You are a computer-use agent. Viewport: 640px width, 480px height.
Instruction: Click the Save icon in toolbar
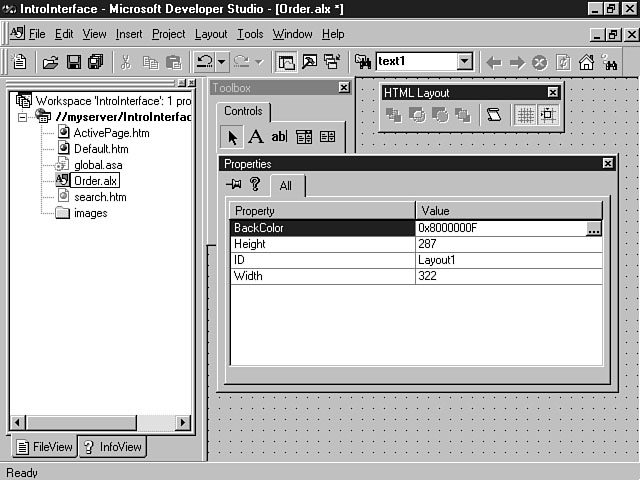(73, 62)
